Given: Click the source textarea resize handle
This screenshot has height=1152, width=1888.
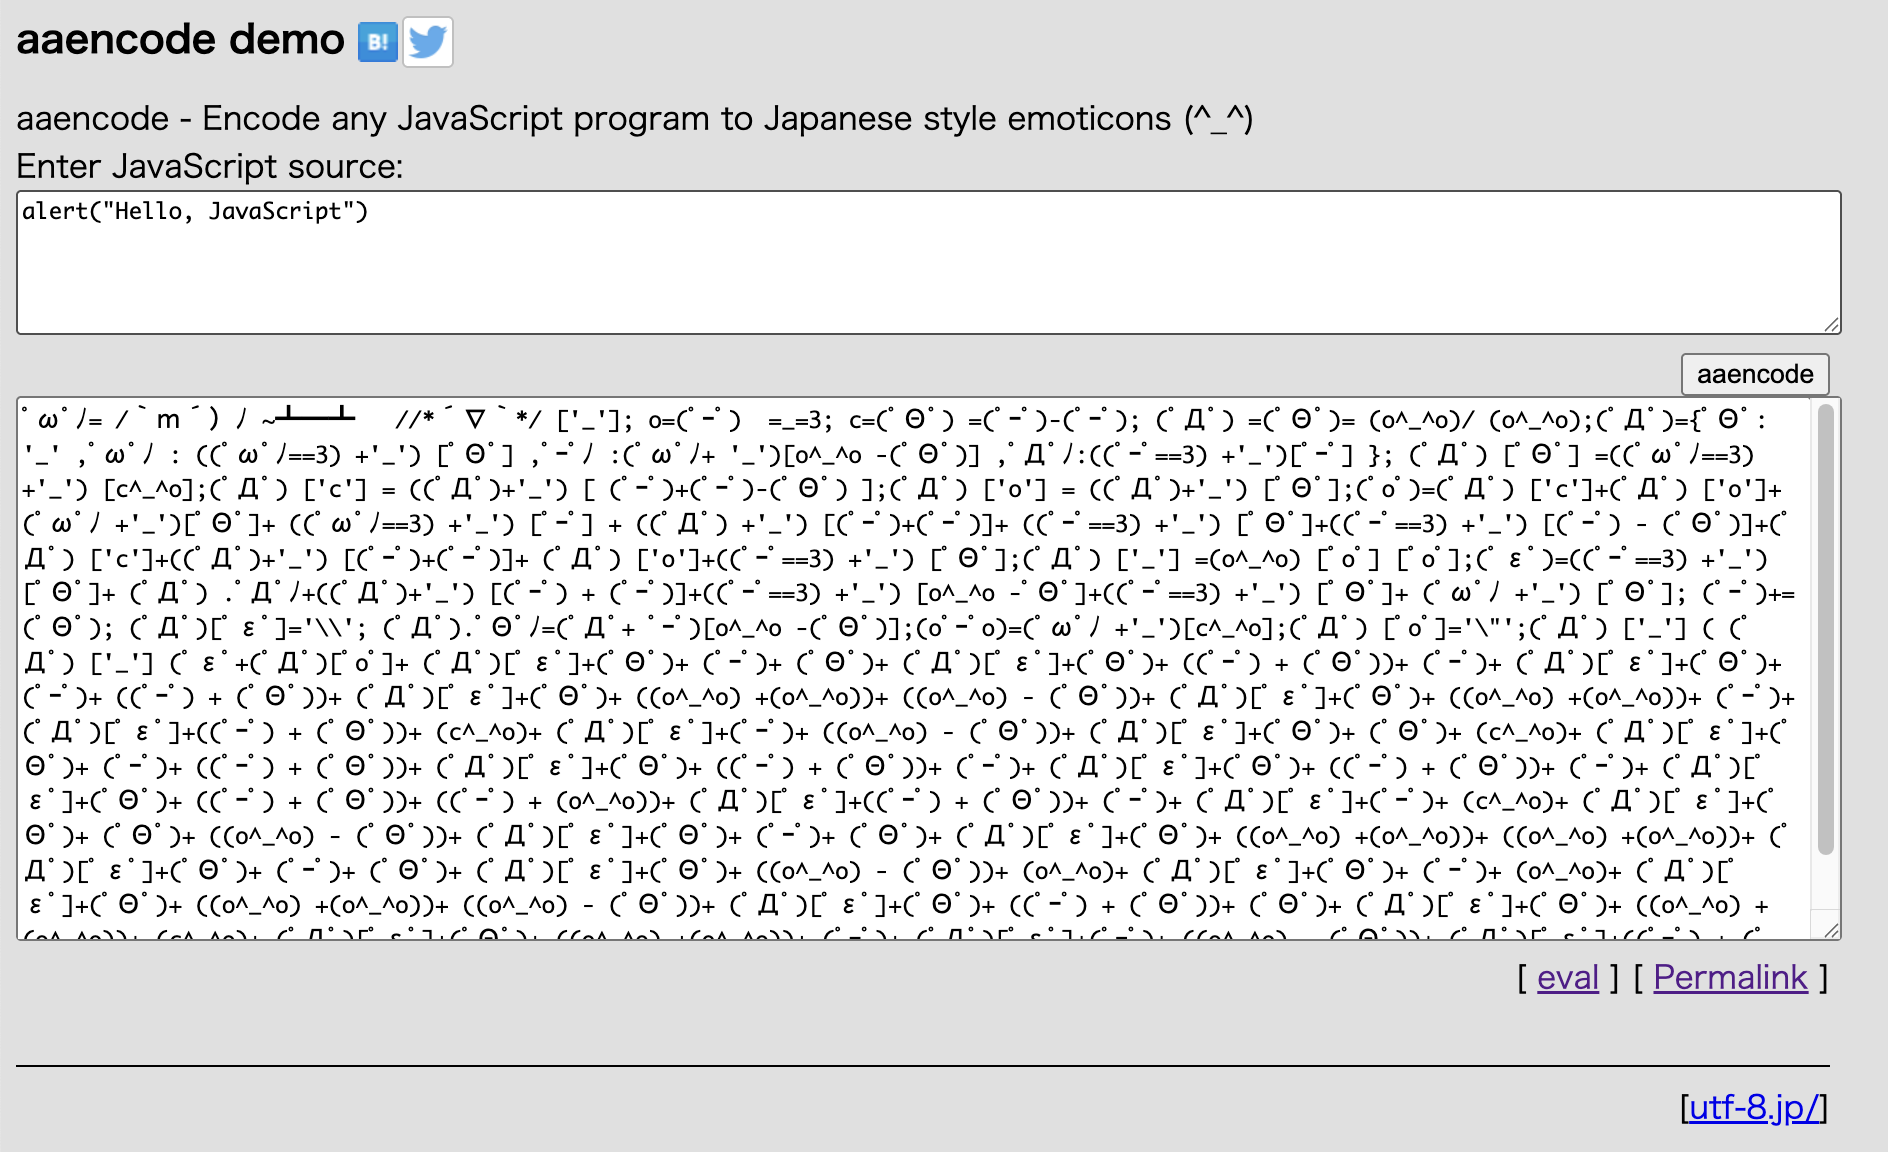Looking at the screenshot, I should point(1831,324).
